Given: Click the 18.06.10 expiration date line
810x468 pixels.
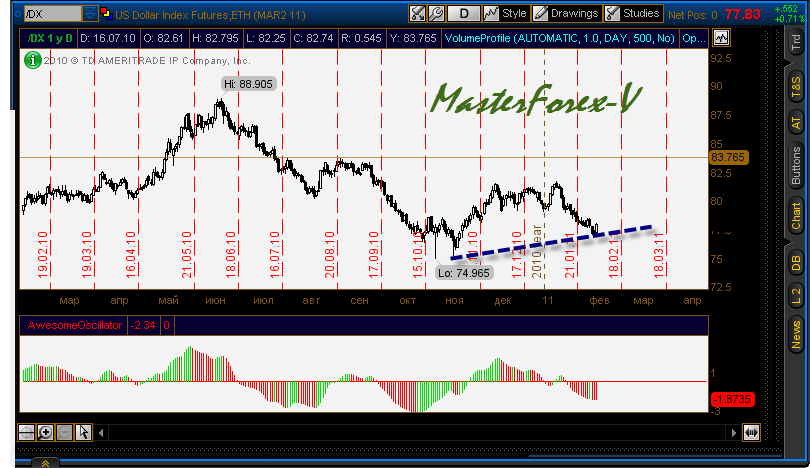Looking at the screenshot, I should coord(238,170).
